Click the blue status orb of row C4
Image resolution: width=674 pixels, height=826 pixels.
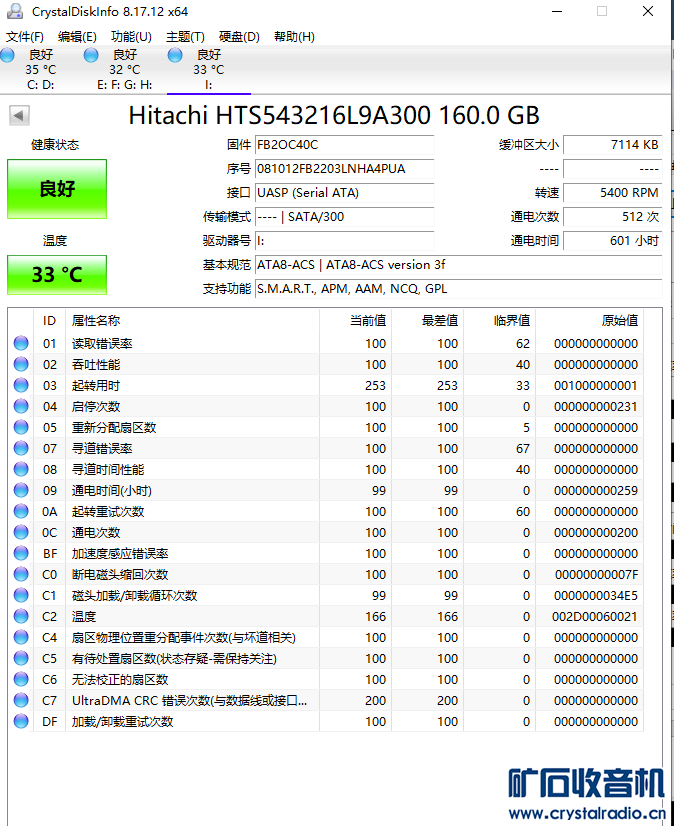pyautogui.click(x=21, y=637)
